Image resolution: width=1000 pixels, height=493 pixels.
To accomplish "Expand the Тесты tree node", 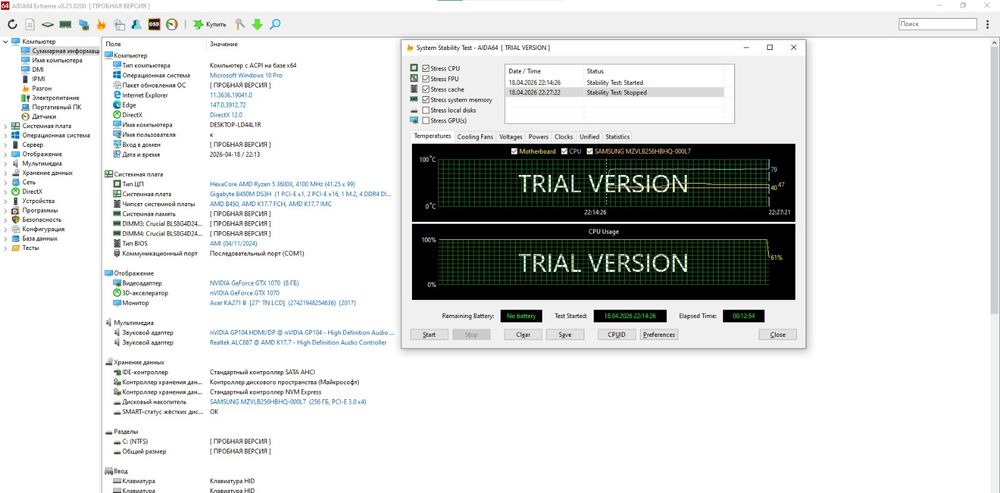I will tap(6, 247).
